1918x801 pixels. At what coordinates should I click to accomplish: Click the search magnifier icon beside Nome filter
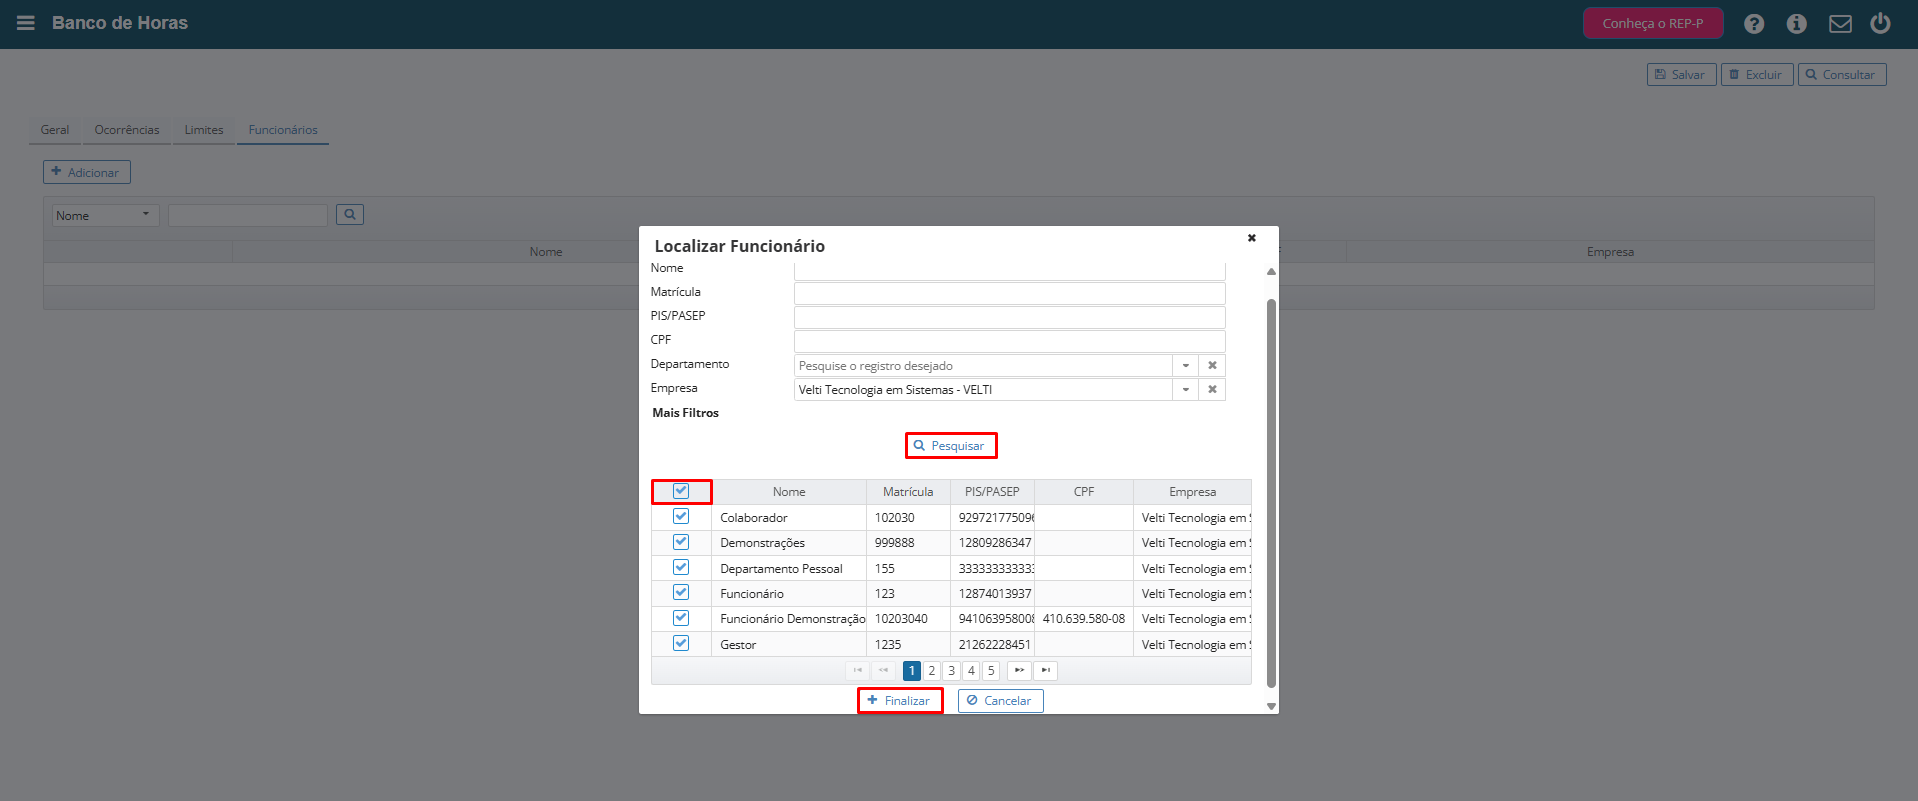350,214
